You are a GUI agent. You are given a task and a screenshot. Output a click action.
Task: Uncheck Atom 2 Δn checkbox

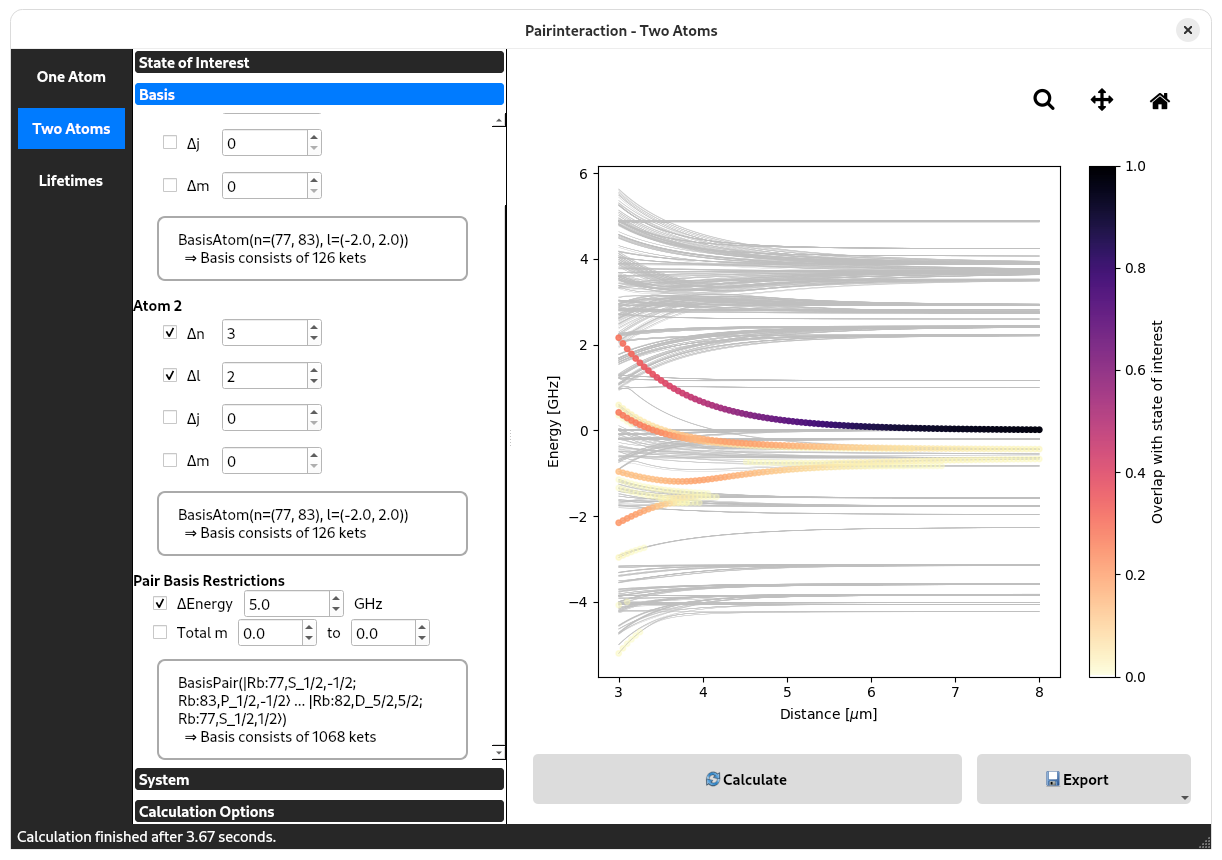point(170,333)
